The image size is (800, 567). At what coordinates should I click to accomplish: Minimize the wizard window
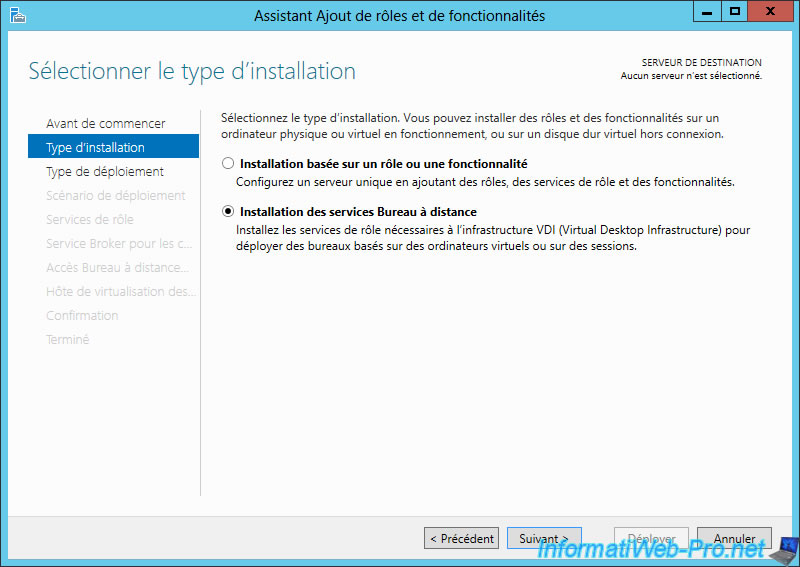(707, 12)
